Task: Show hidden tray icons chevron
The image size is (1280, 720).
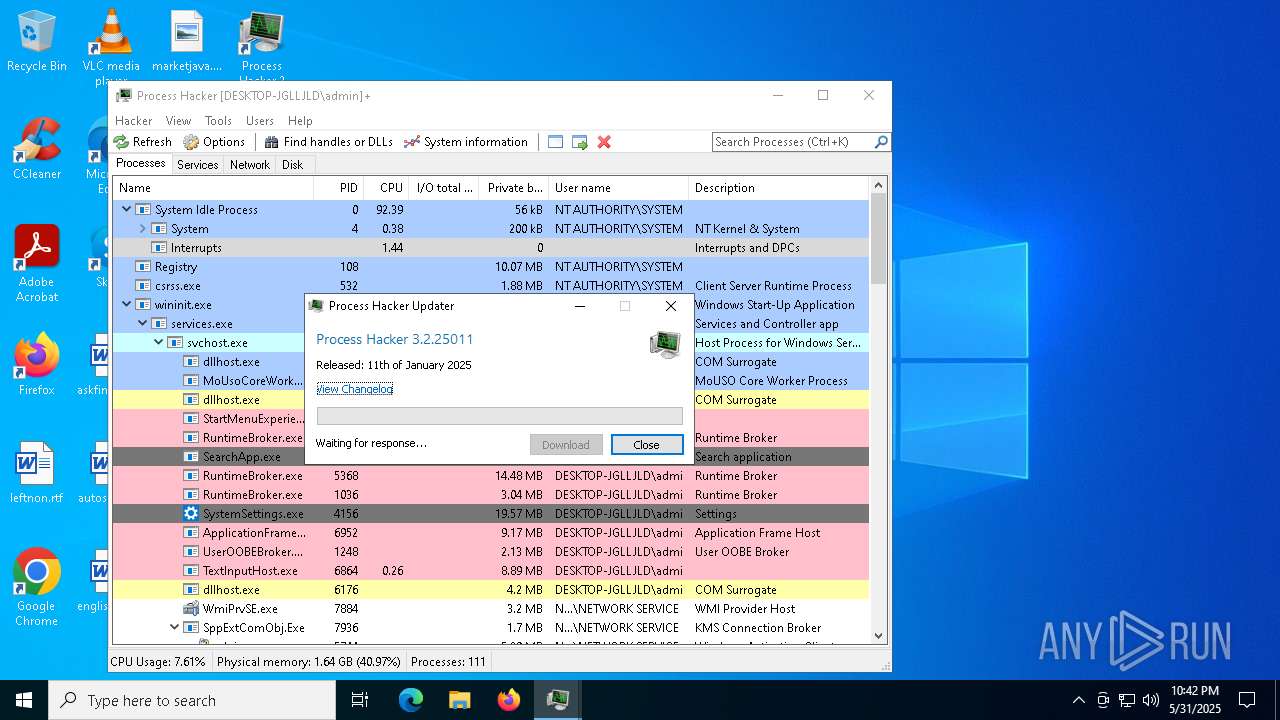Action: pos(1078,700)
